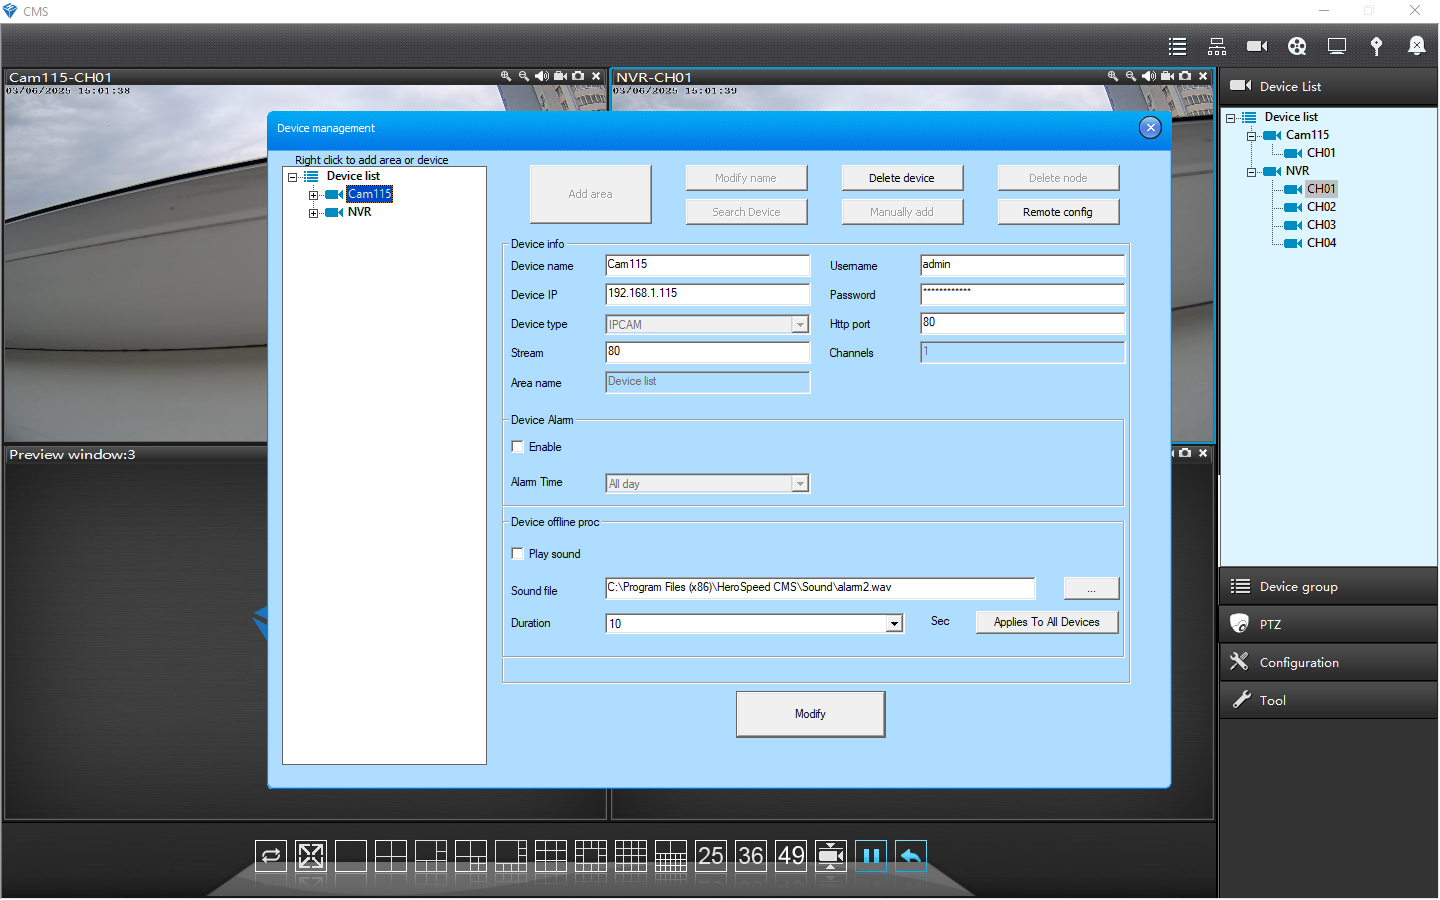Collapse the Cam115 node in right Device list
1440x900 pixels.
coord(1251,136)
